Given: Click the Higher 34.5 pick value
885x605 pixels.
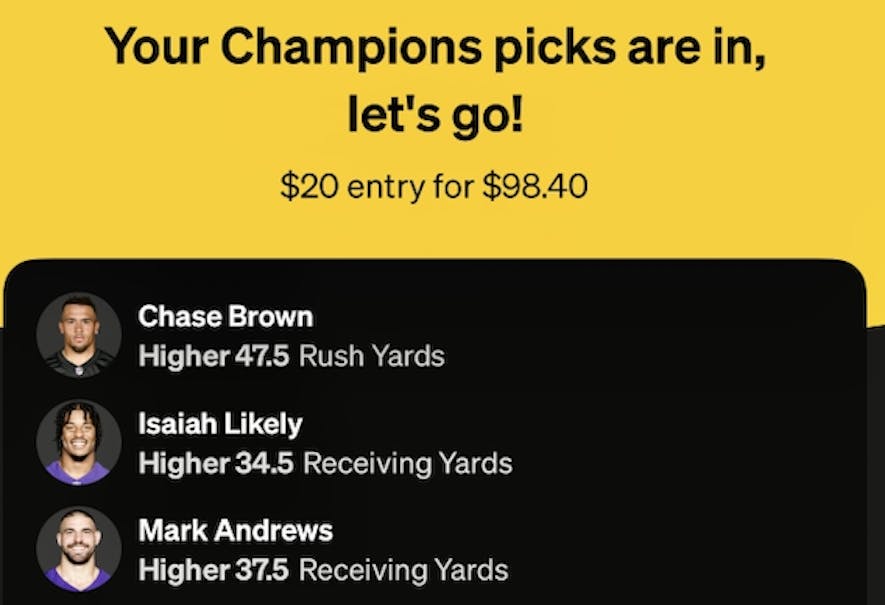Looking at the screenshot, I should point(215,464).
